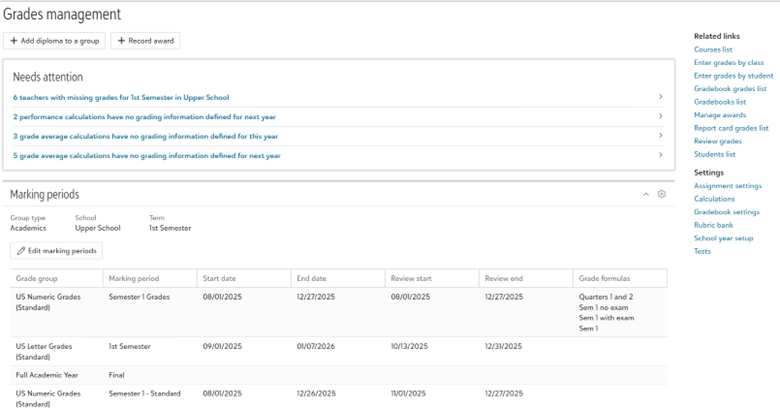The width and height of the screenshot is (780, 410).
Task: Open the 6 teachers with missing grades item
Action: (121, 98)
